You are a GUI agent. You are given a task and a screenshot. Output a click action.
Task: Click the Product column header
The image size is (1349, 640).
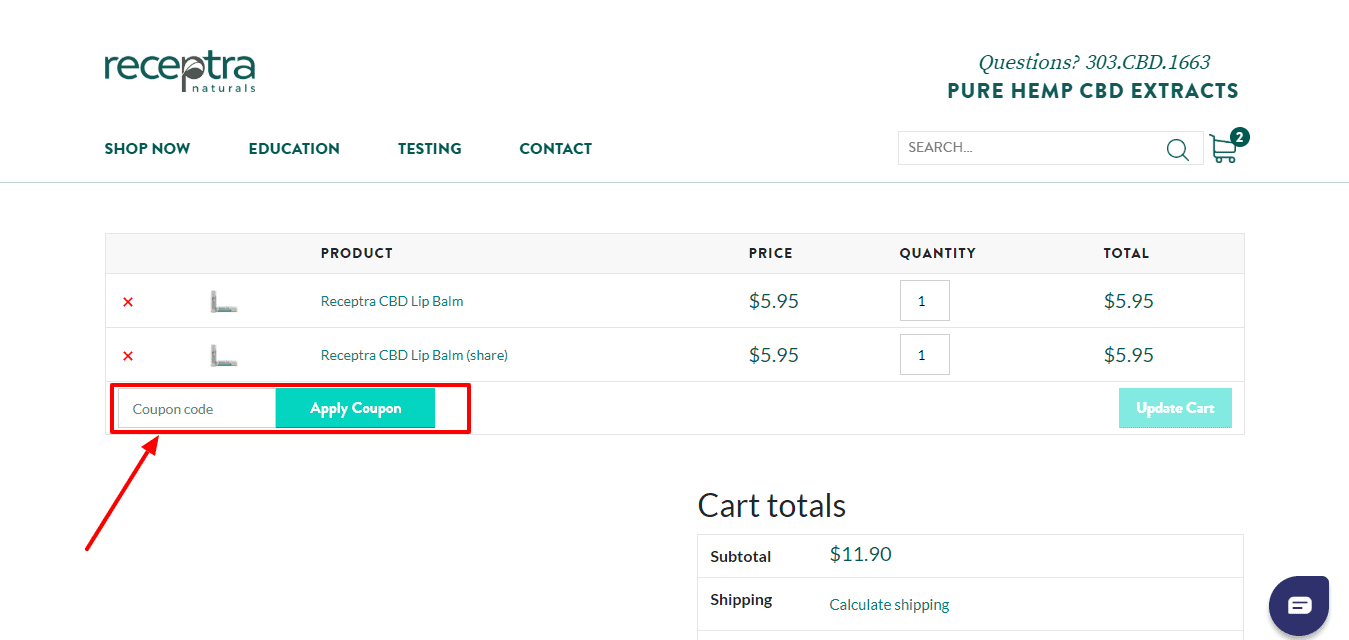[357, 253]
